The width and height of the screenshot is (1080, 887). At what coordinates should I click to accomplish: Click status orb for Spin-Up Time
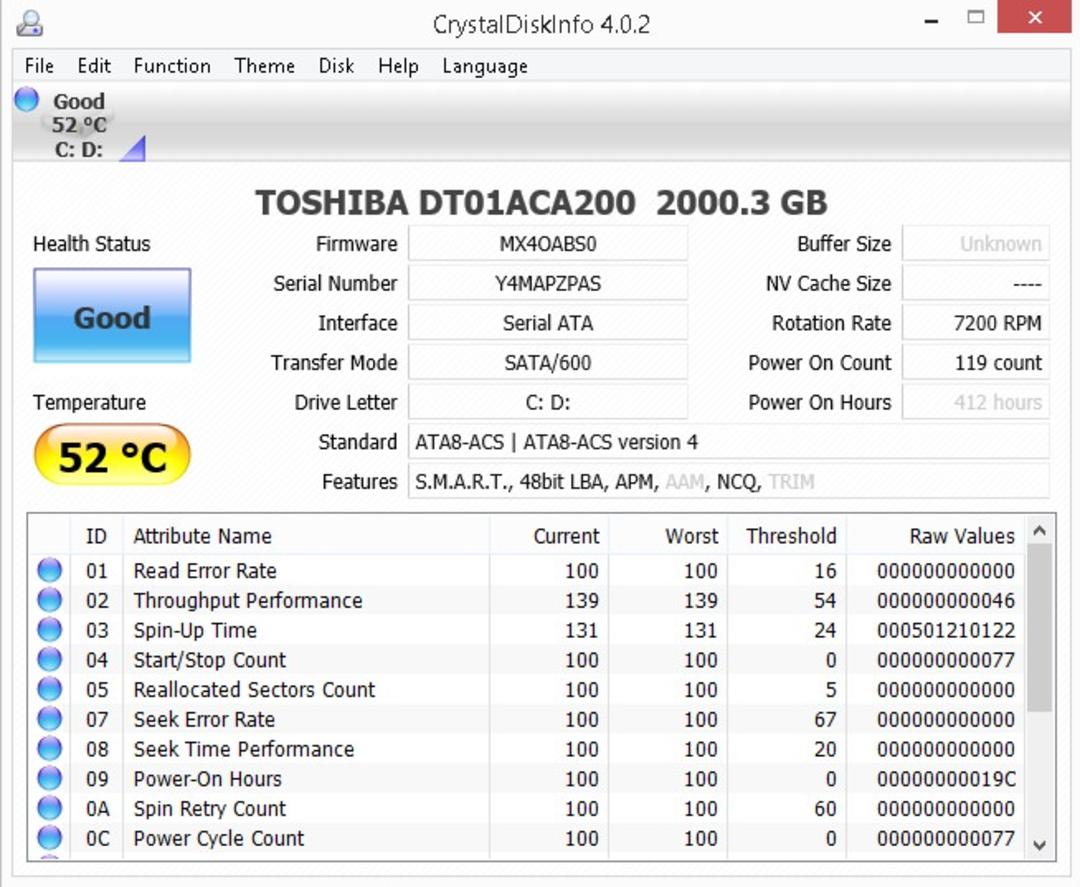(x=49, y=629)
